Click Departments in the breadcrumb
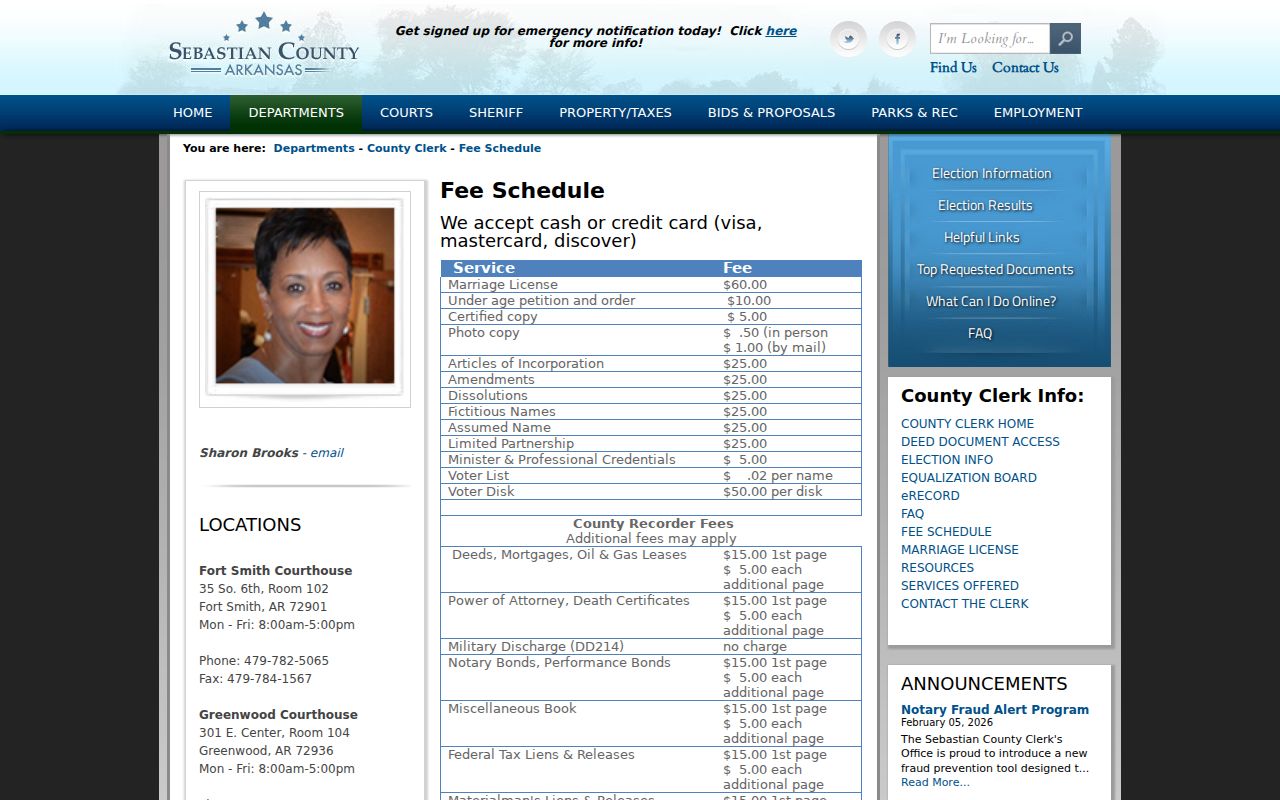 coord(314,148)
